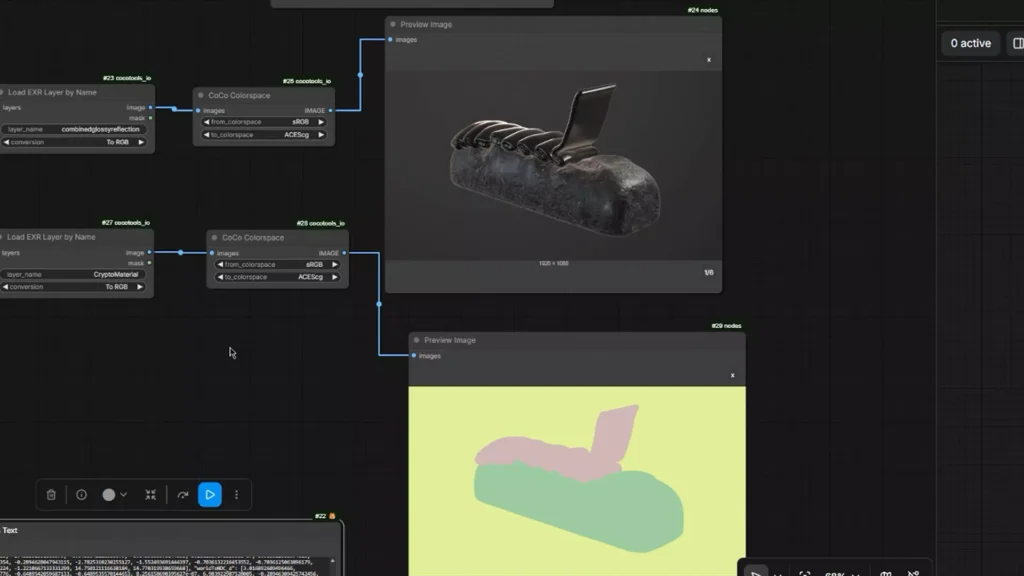Open the three-dot more options menu
Viewport: 1024px width, 576px height.
pyautogui.click(x=236, y=495)
